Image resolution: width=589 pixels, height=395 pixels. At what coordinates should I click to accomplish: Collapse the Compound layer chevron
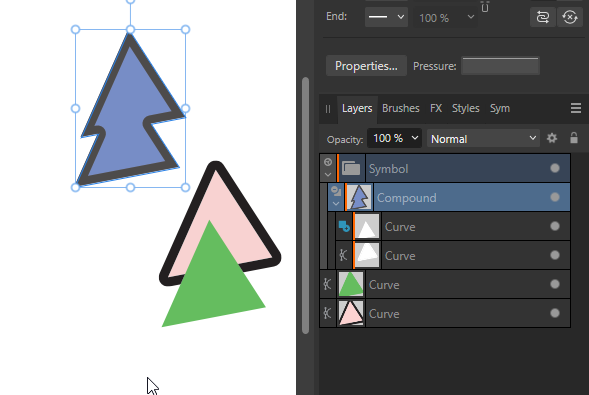point(336,204)
